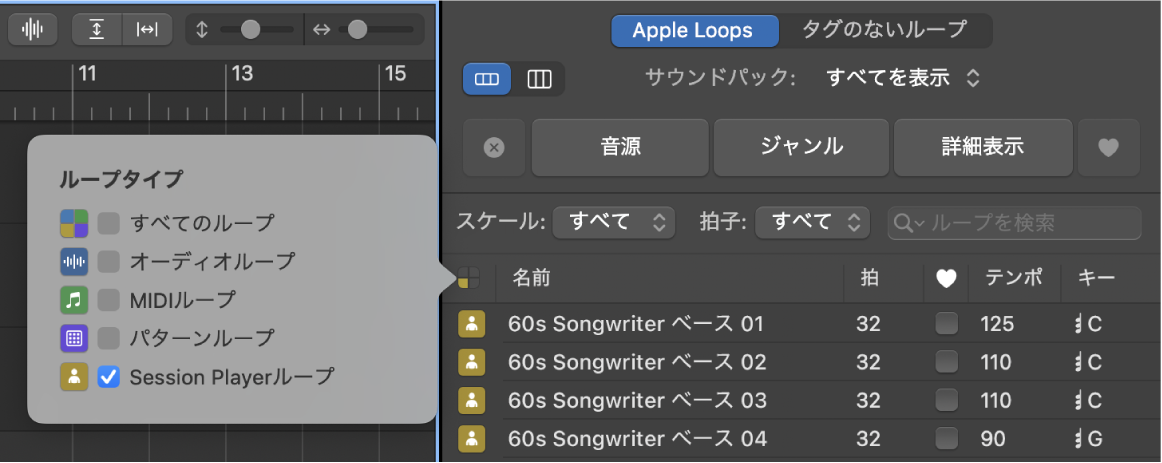The image size is (1162, 463).
Task: Sort by the heart favorites column header
Action: click(946, 279)
